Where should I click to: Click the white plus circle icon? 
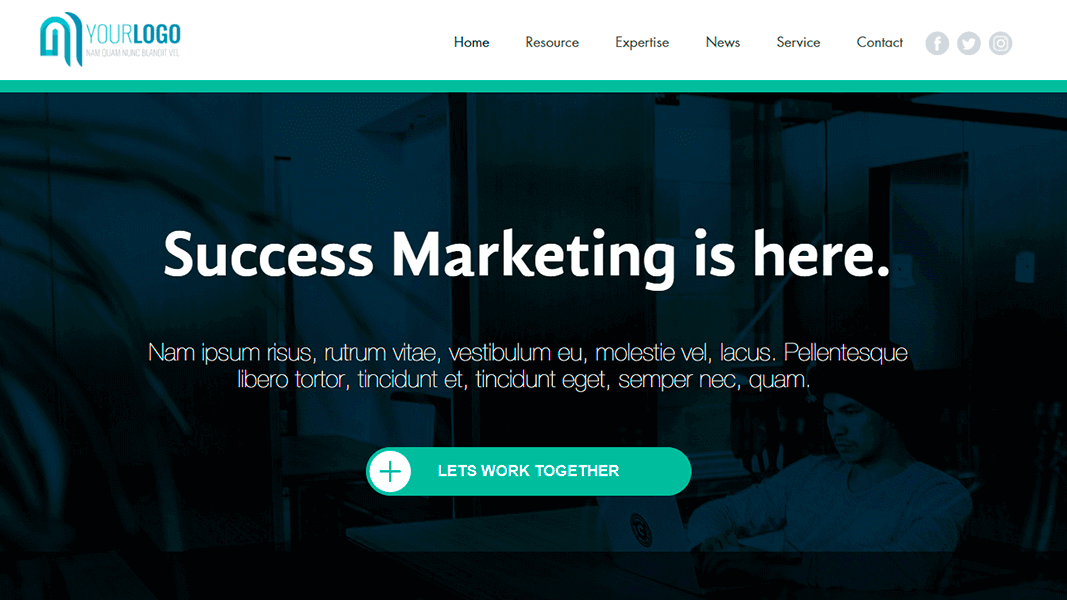390,471
